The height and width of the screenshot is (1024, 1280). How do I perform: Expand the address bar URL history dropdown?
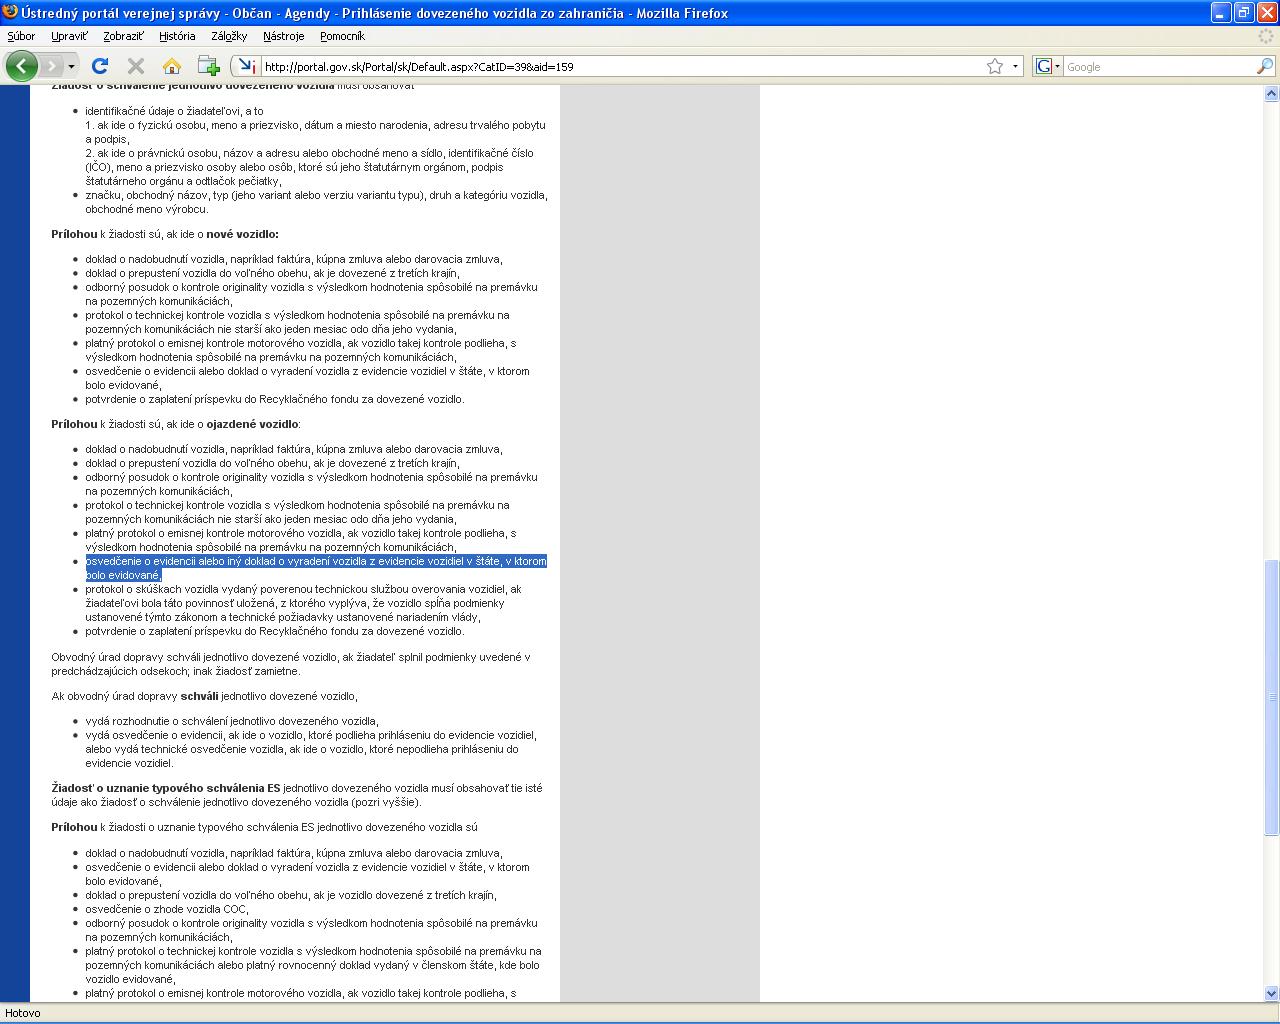(x=1015, y=66)
